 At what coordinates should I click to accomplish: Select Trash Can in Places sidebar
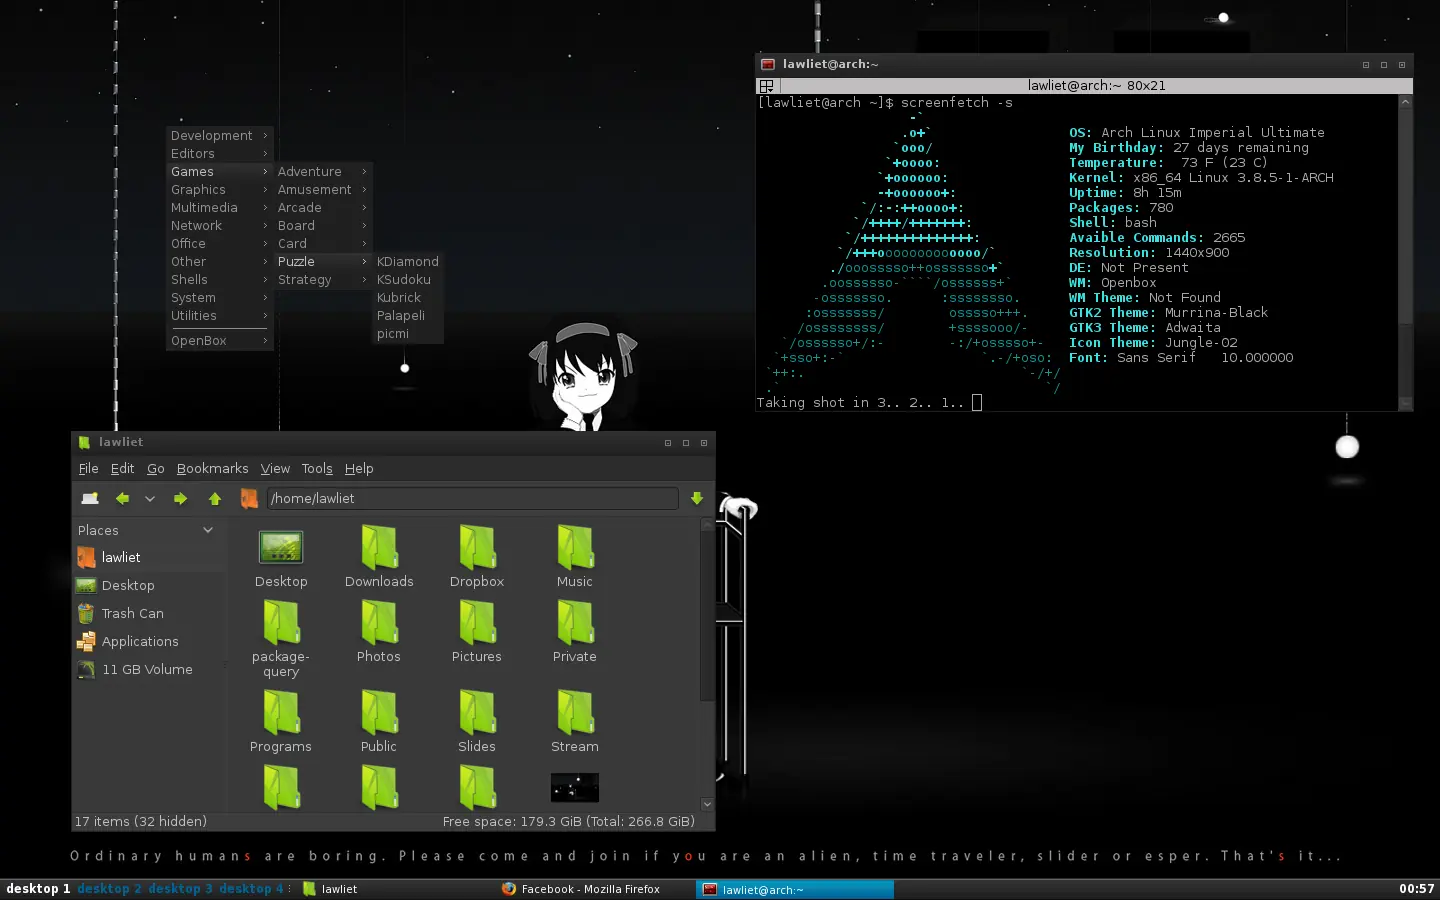[x=132, y=613]
